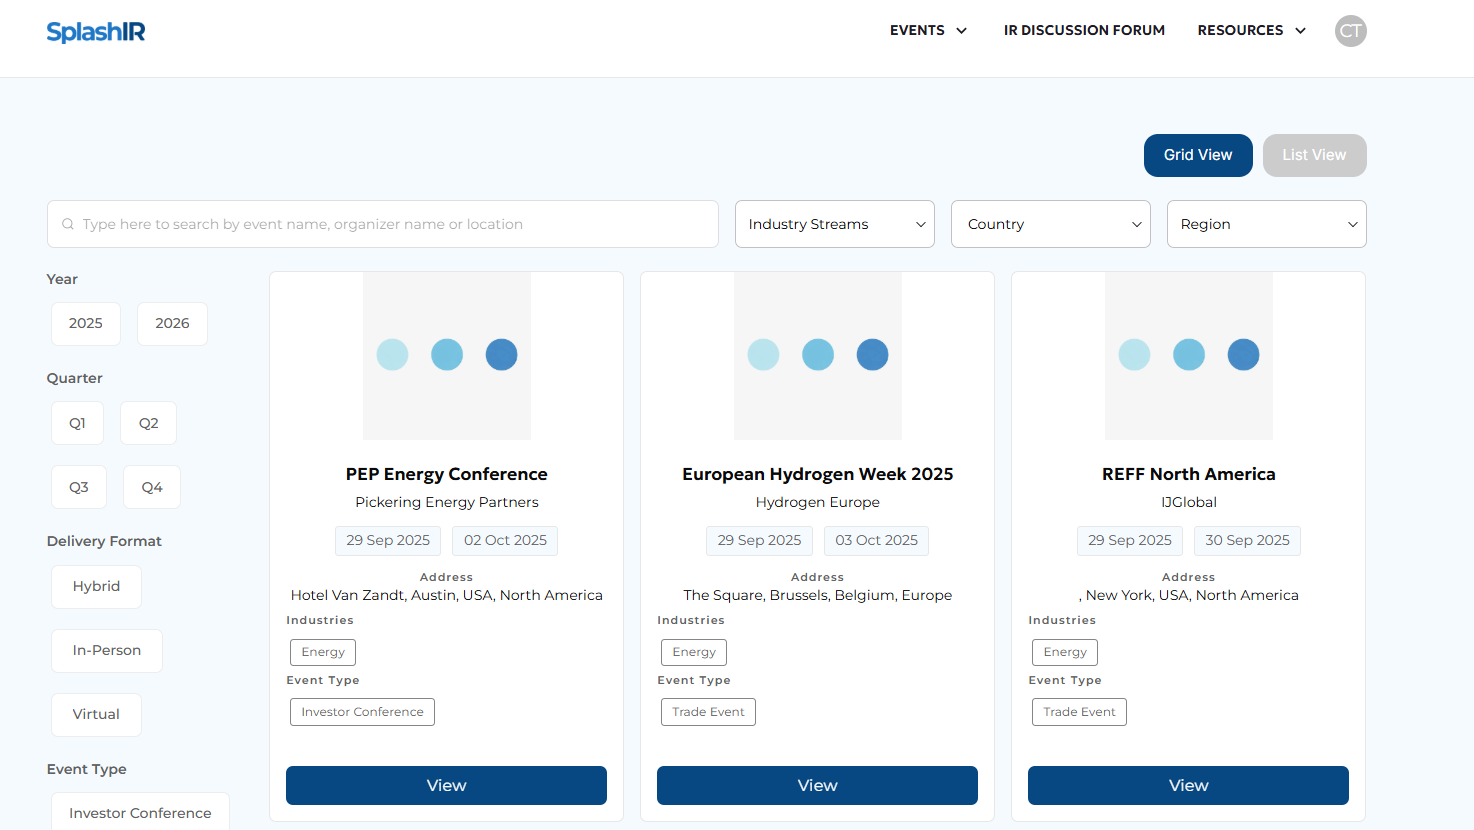Toggle the 2026 year filter
Screen dimensions: 1474x830
(x=172, y=324)
